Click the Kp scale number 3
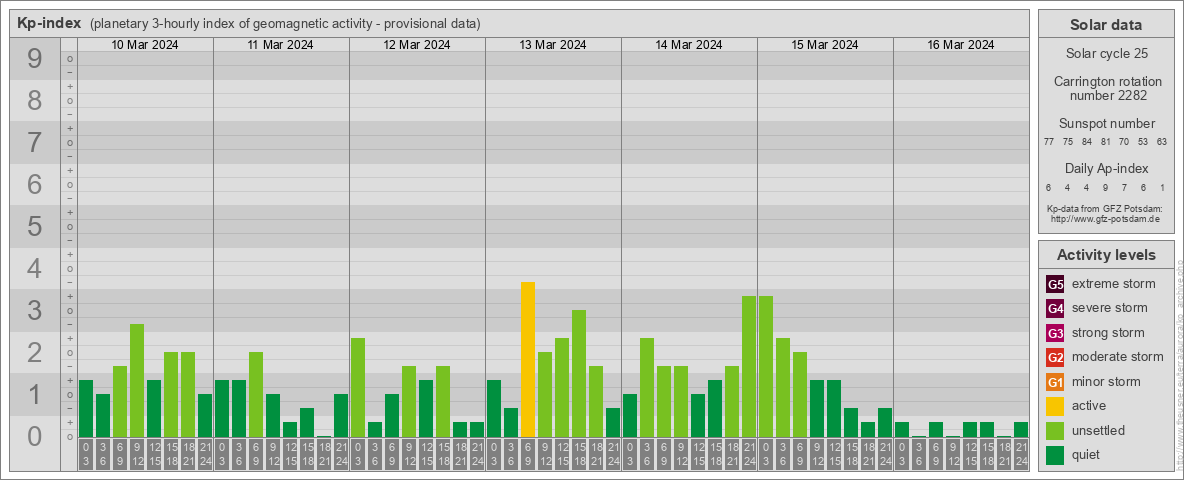 click(35, 310)
